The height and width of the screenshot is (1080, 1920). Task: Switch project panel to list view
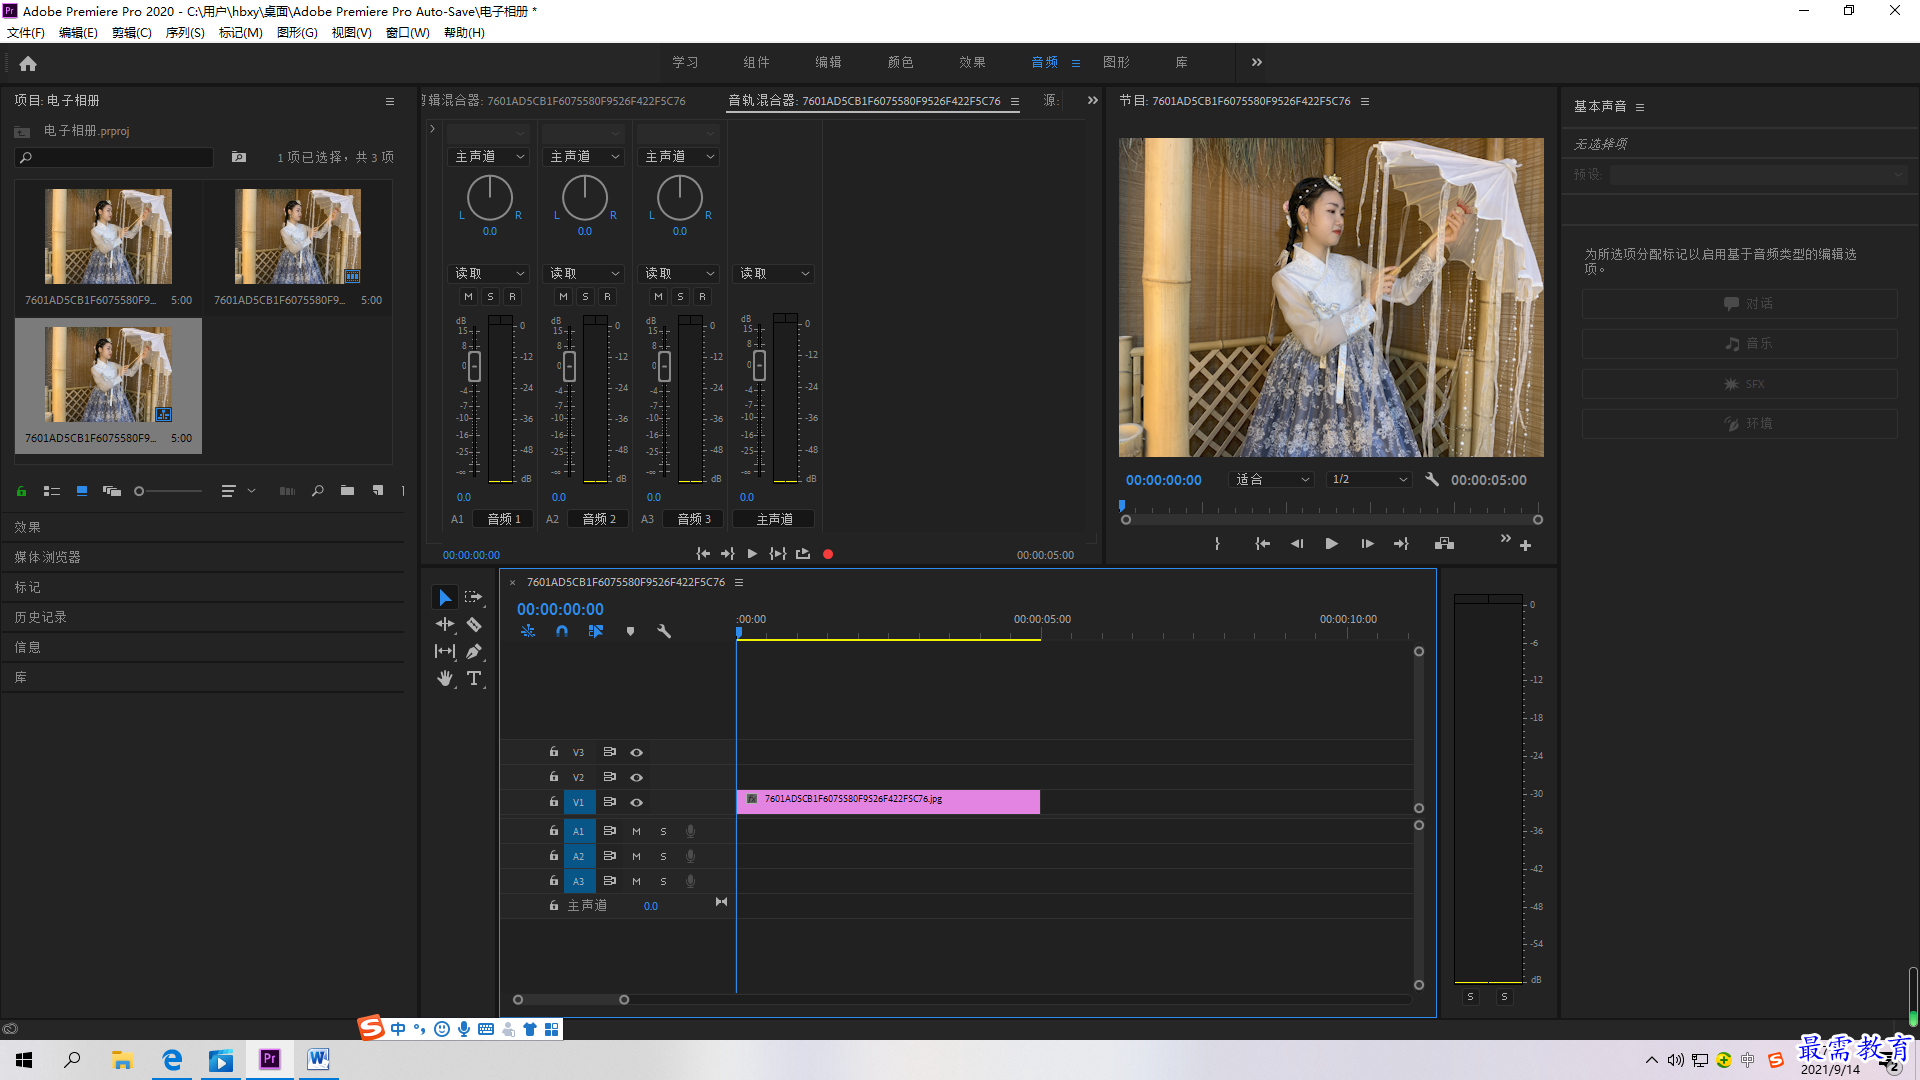pyautogui.click(x=52, y=491)
